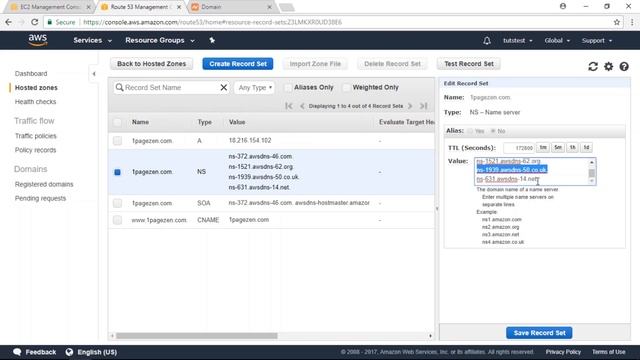Image resolution: width=640 pixels, height=360 pixels.
Task: Open Policy records in the sidebar
Action: pos(35,150)
